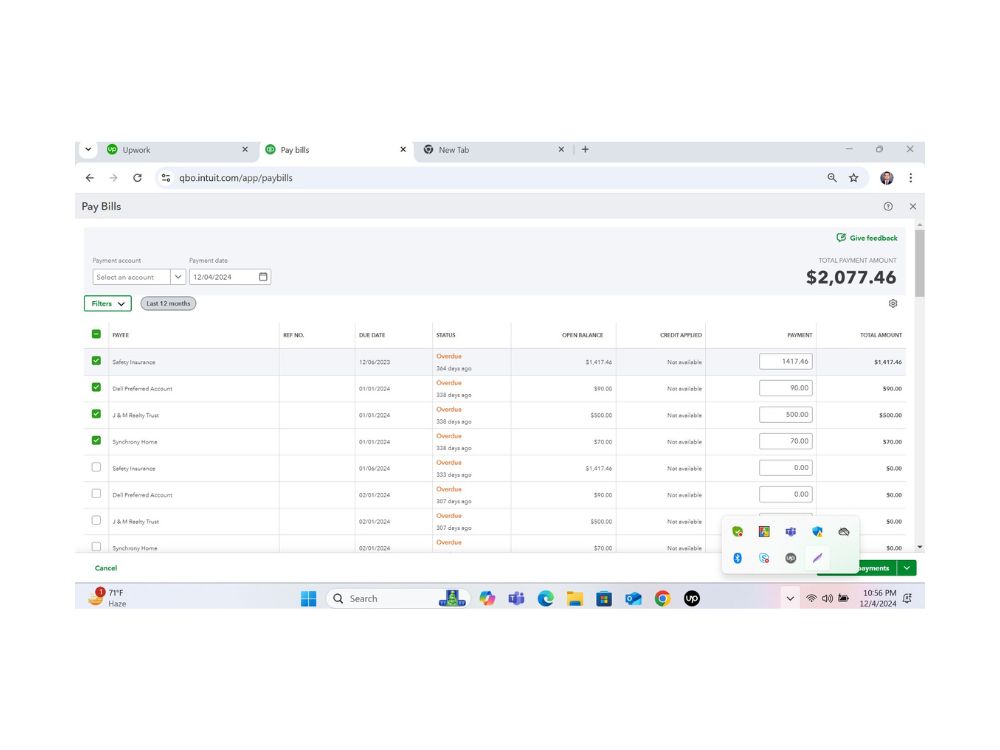Uncheck Safety Insurance bill due 12/06/2023
The image size is (1000, 750).
coord(96,360)
